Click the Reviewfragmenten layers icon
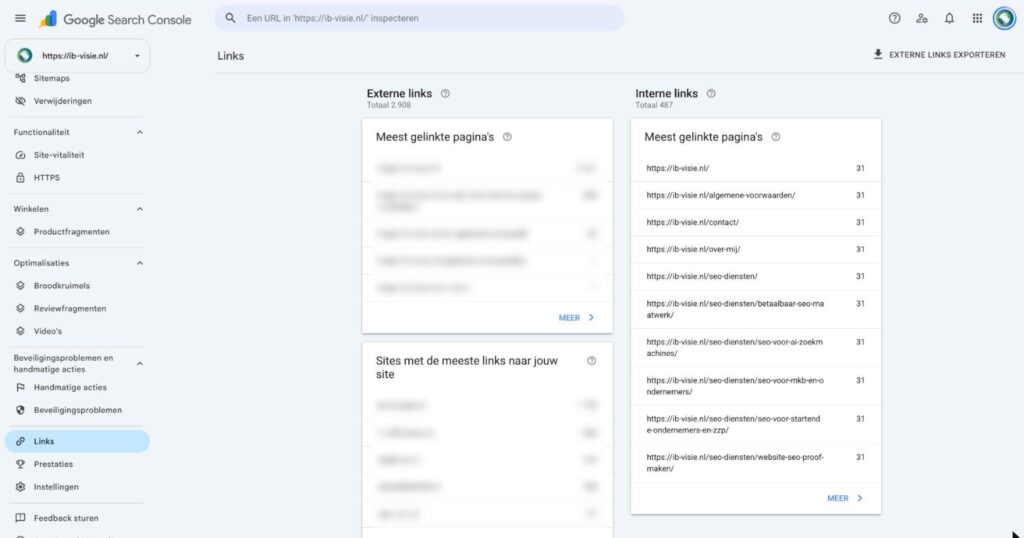1024x538 pixels. coord(20,308)
